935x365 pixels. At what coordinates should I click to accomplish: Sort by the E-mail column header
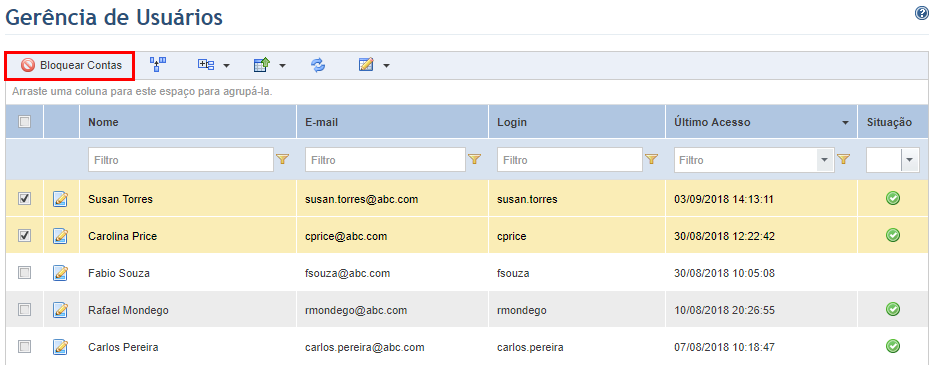click(x=392, y=122)
